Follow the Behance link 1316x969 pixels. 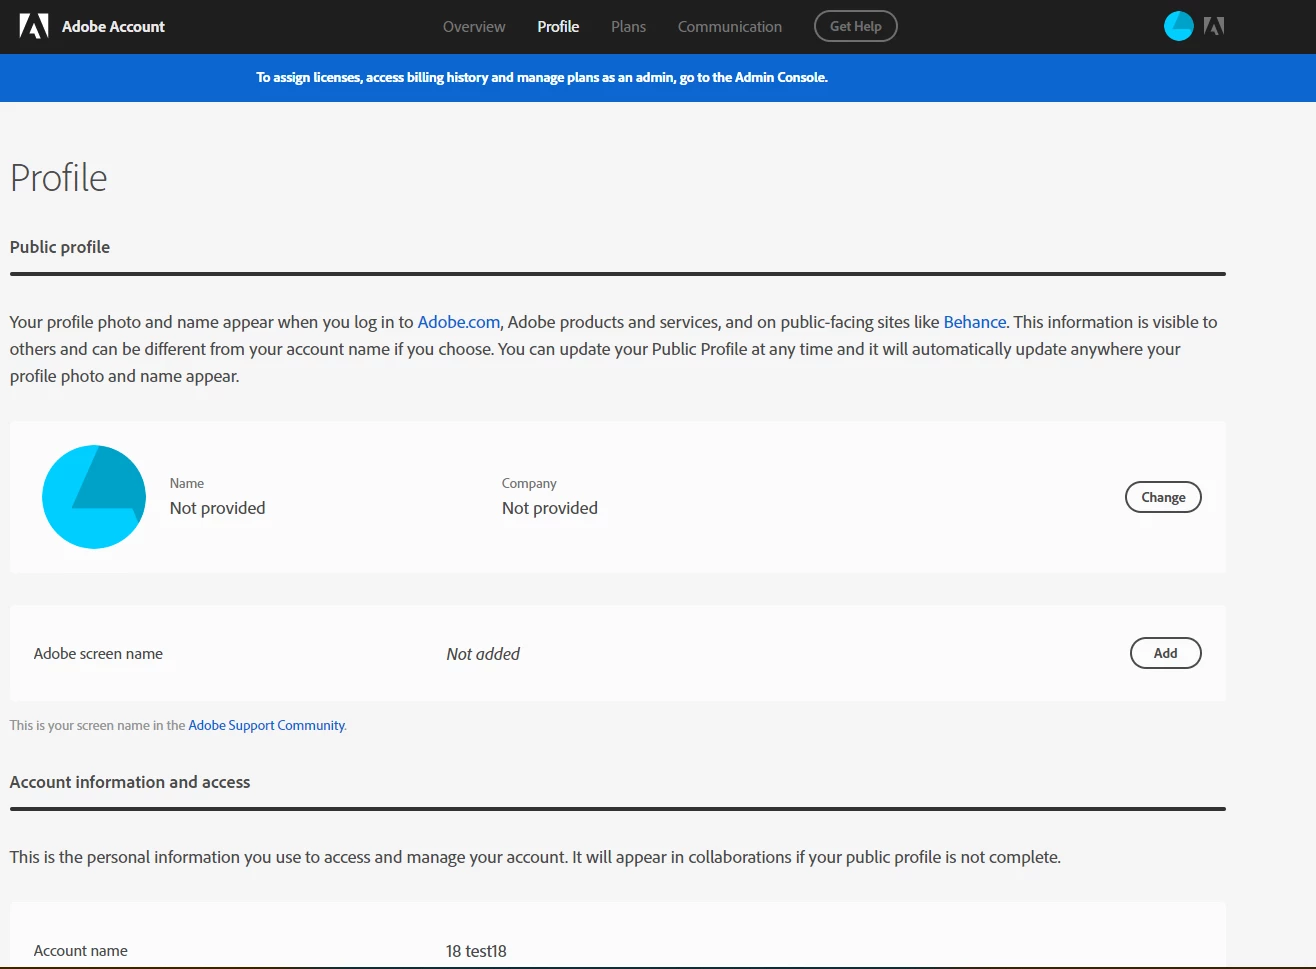[975, 322]
